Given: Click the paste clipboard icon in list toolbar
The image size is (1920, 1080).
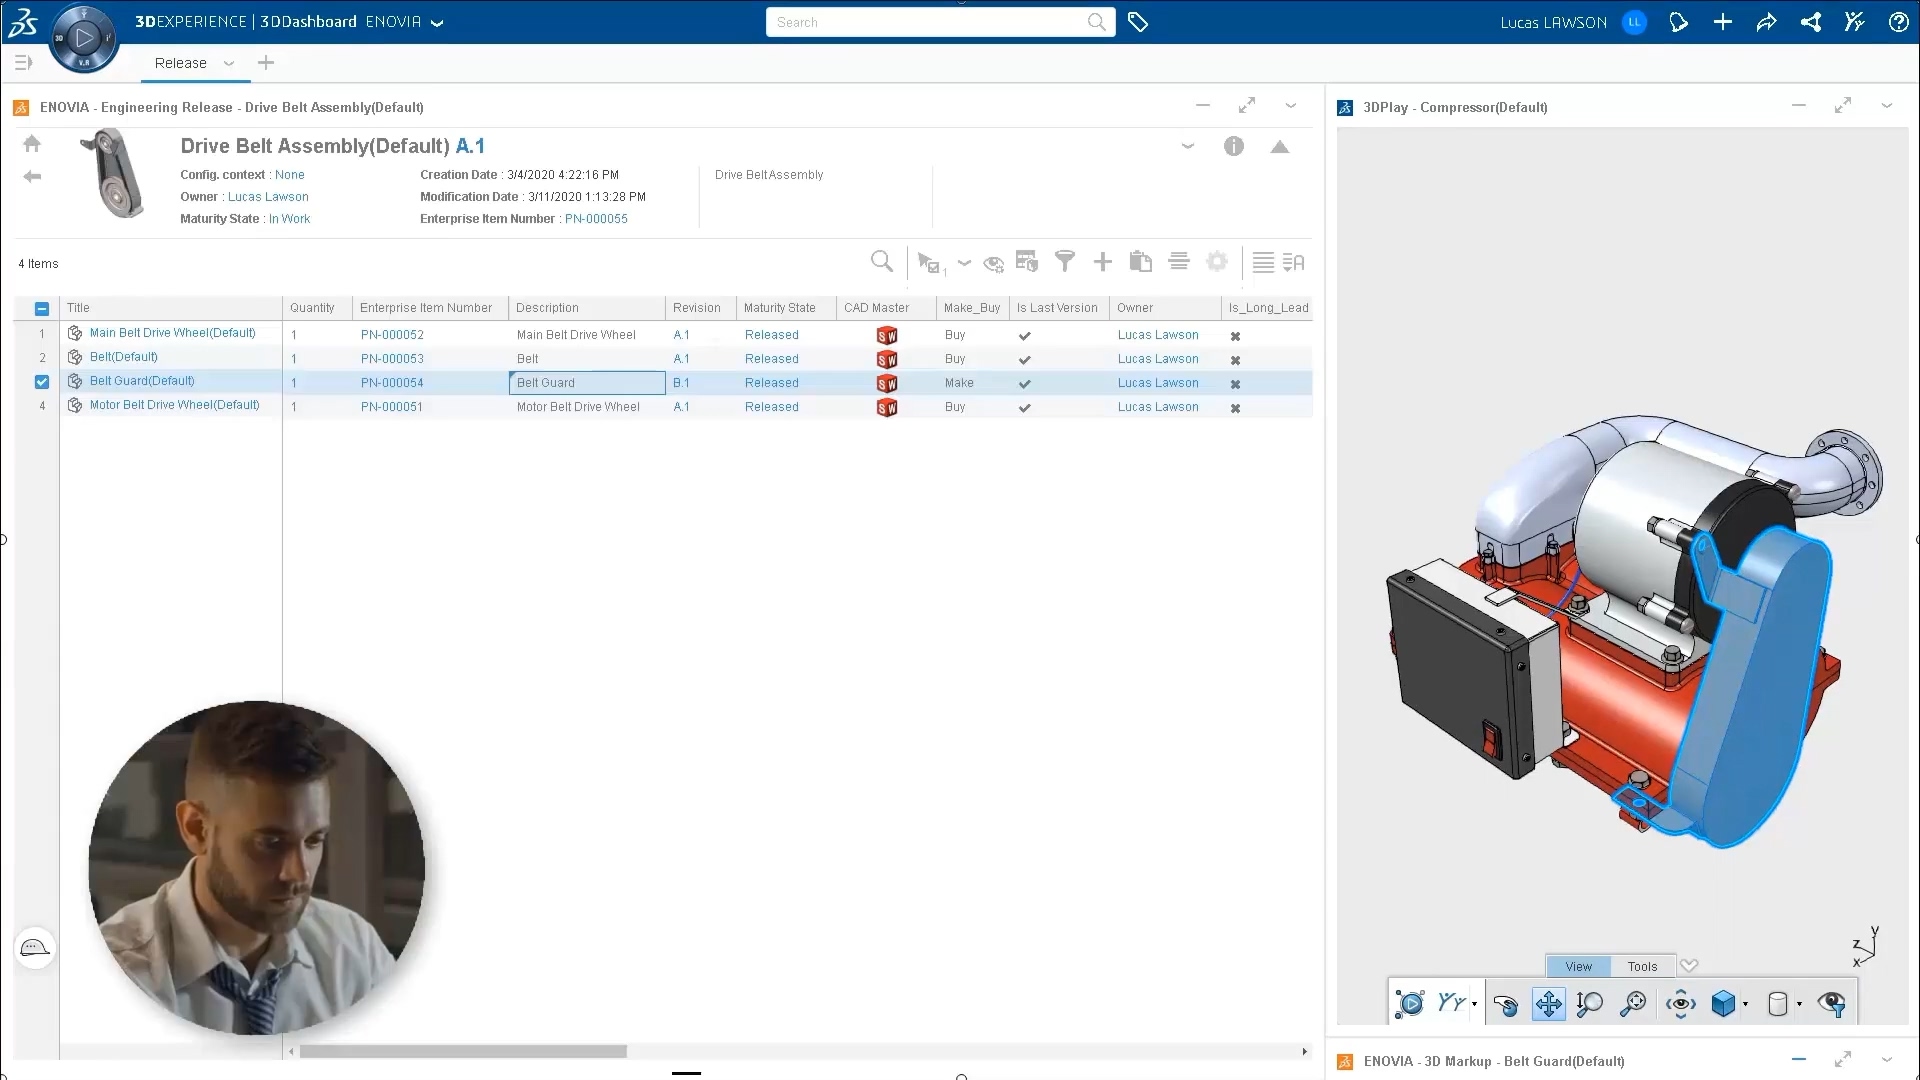Looking at the screenshot, I should (1140, 262).
